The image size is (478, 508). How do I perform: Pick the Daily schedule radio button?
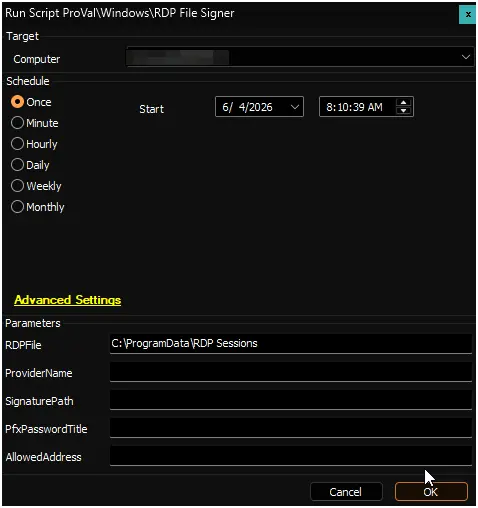(x=30, y=165)
